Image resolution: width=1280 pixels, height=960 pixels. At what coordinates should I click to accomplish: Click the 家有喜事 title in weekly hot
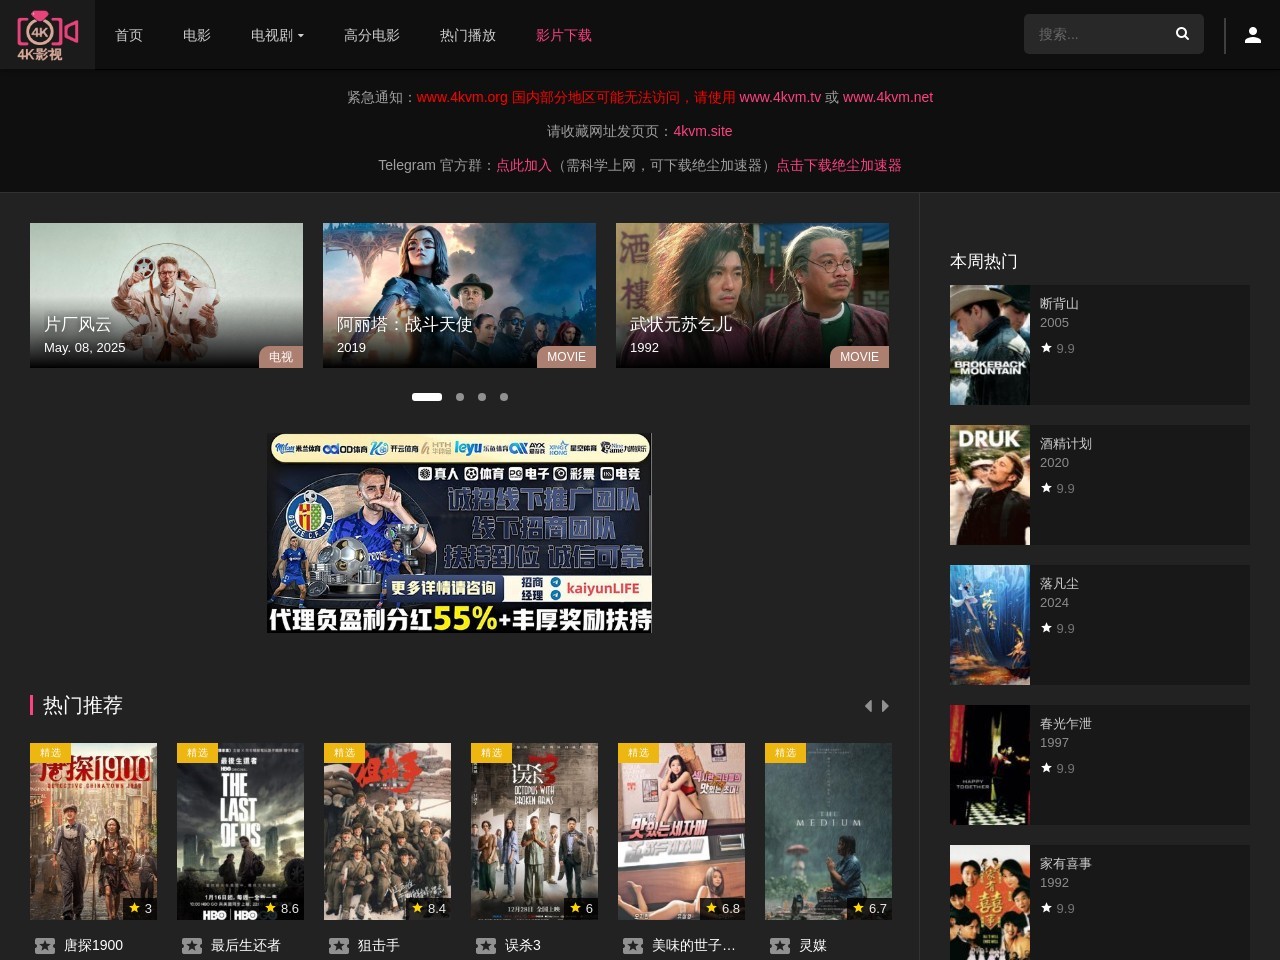[1066, 863]
